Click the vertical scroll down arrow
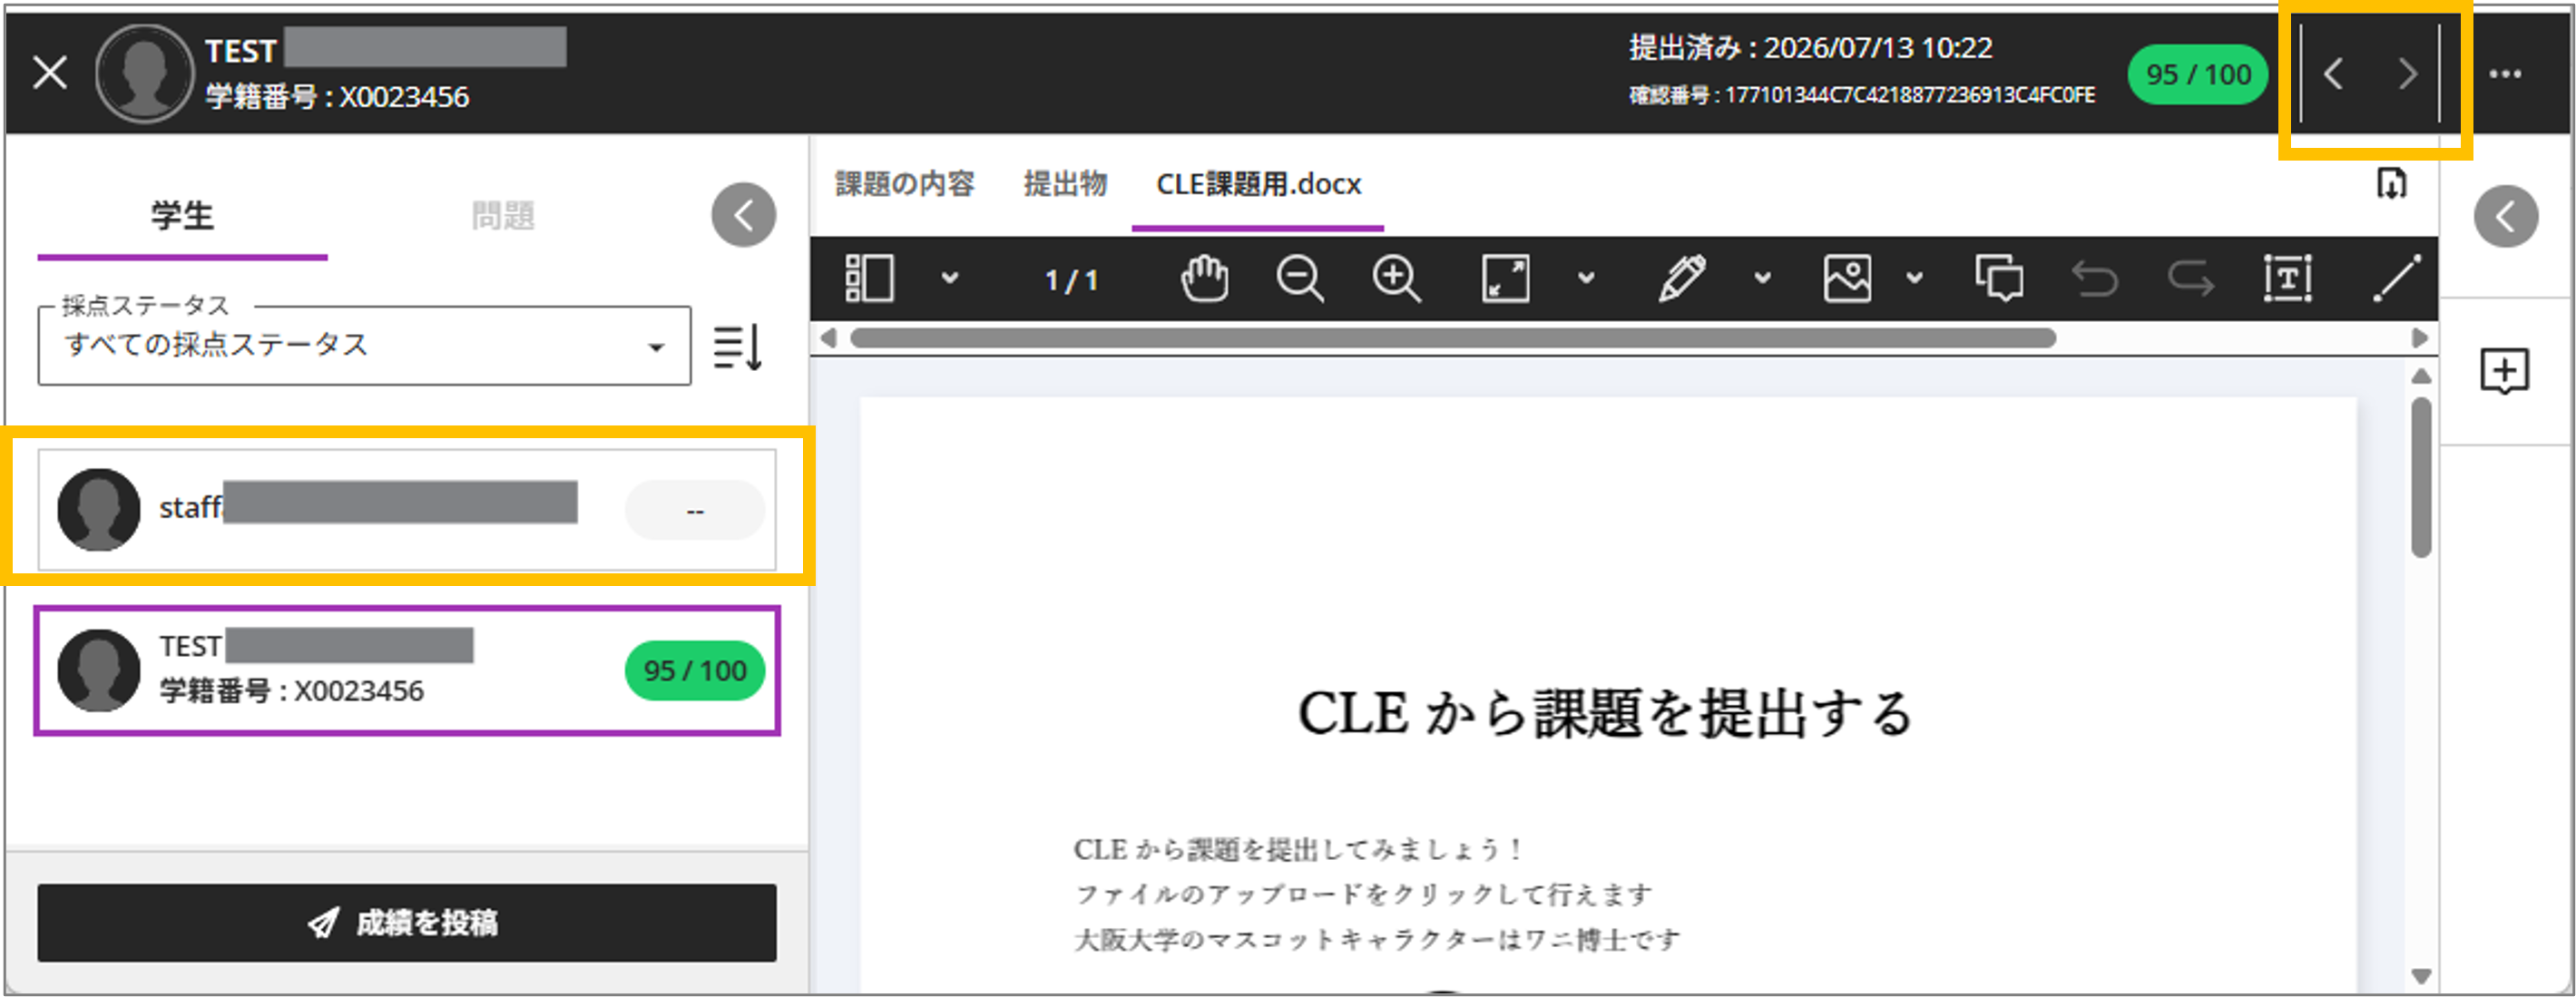Image resolution: width=2576 pixels, height=997 pixels. [x=2420, y=975]
